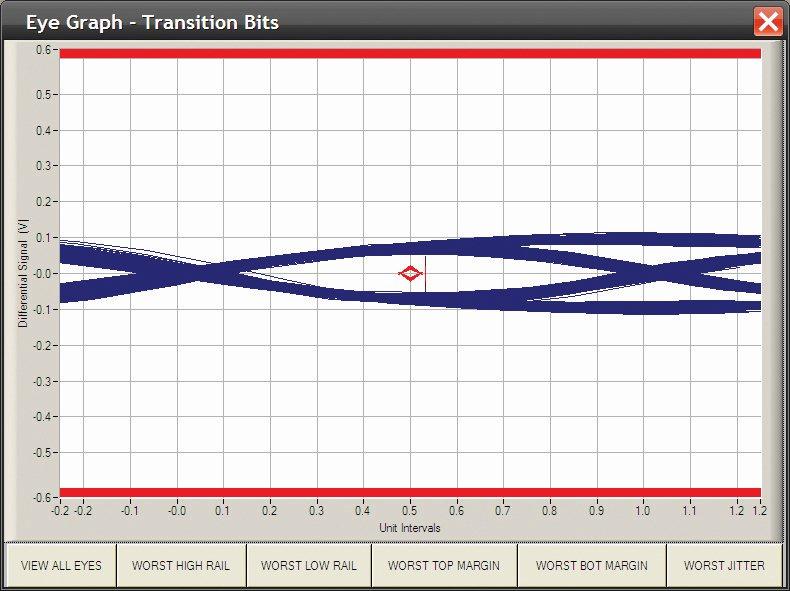
Task: Click the red diamond eye mask marker
Action: click(410, 273)
